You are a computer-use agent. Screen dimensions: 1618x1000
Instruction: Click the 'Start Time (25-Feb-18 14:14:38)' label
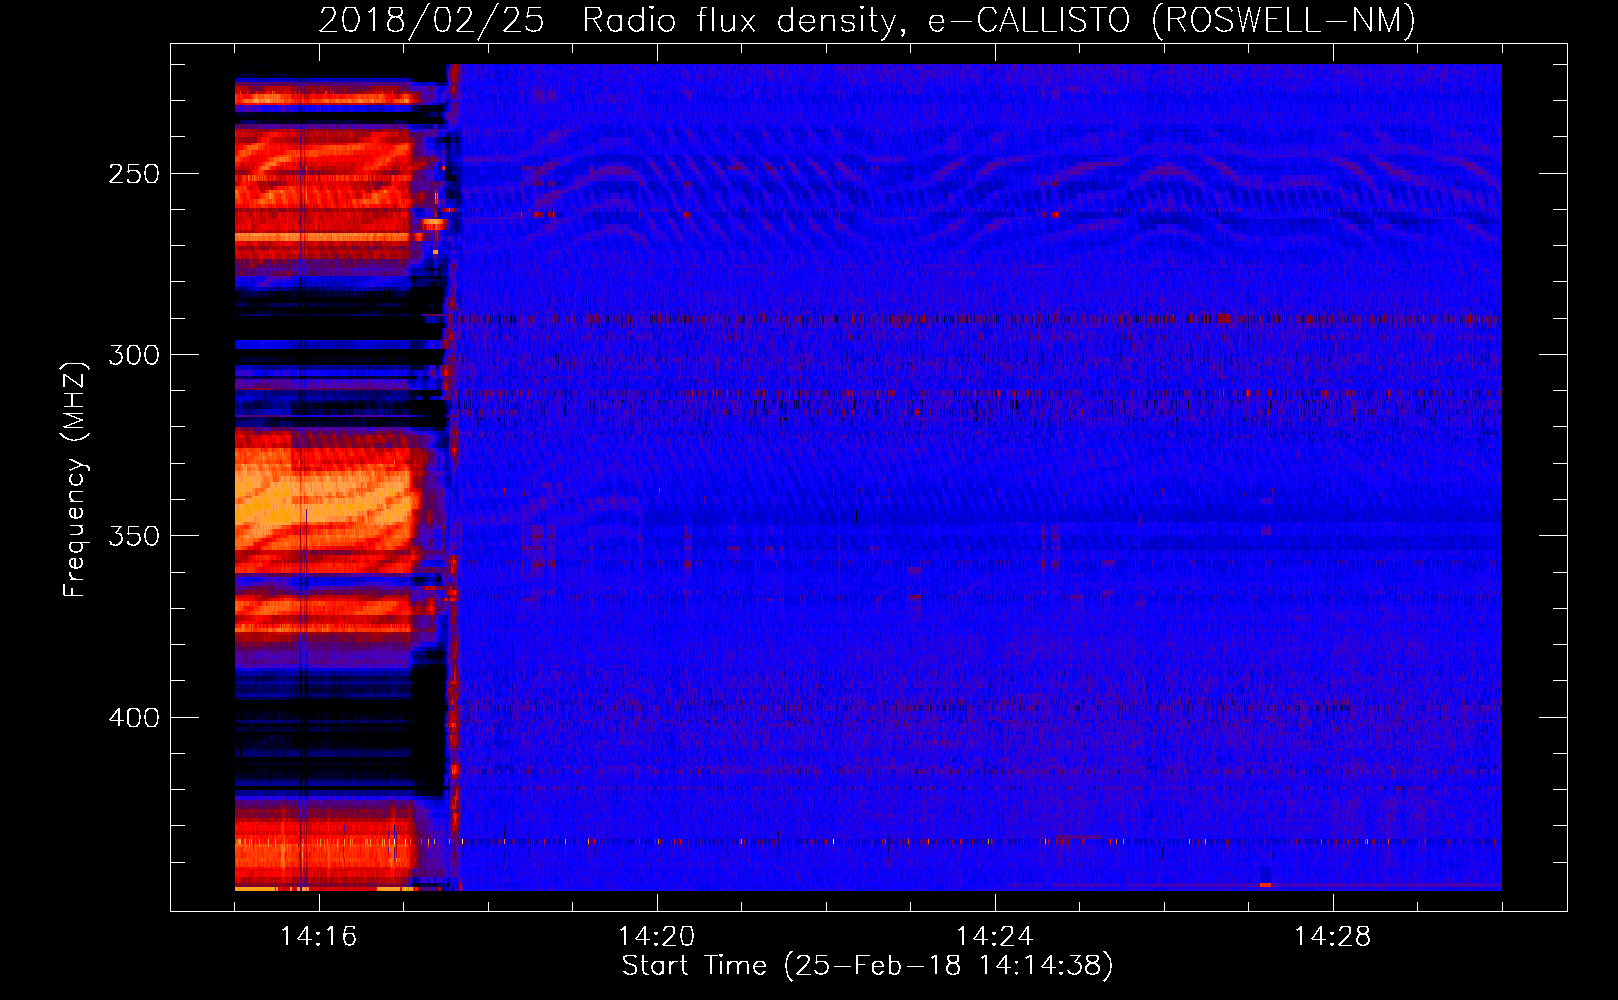click(867, 966)
